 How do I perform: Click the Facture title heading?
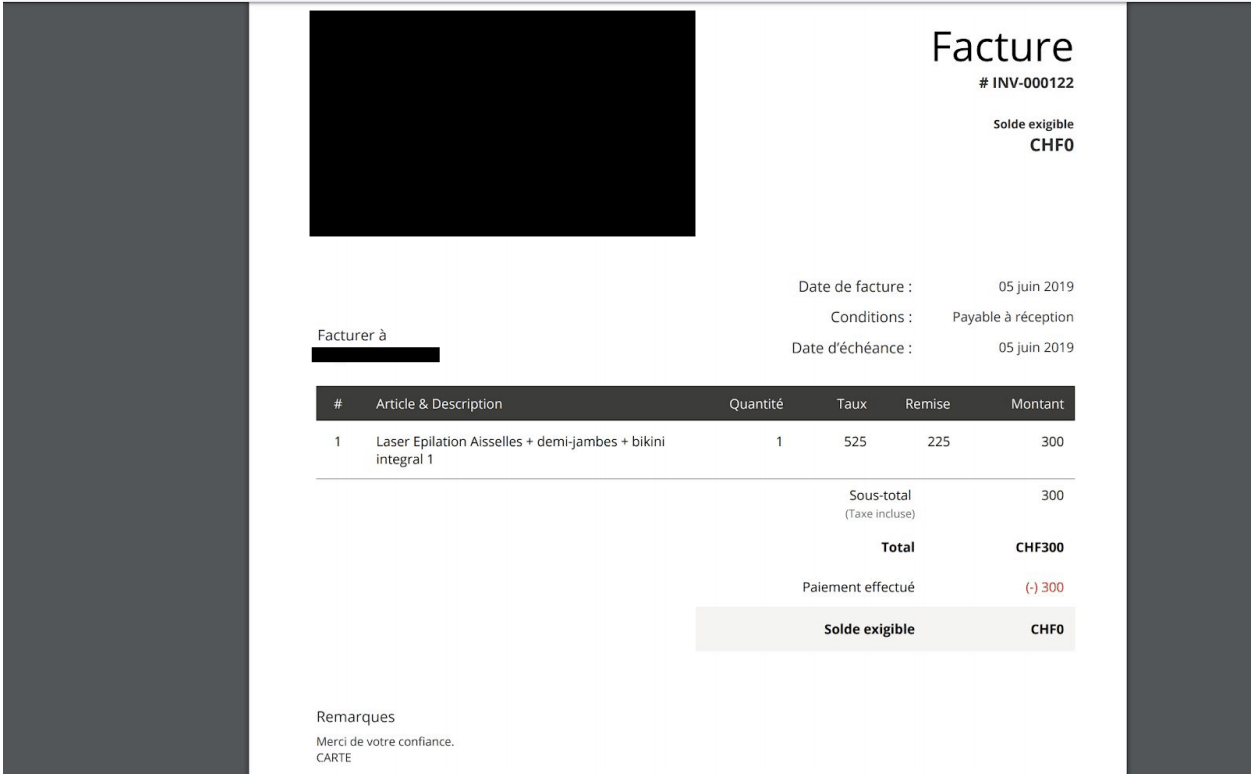[1003, 46]
